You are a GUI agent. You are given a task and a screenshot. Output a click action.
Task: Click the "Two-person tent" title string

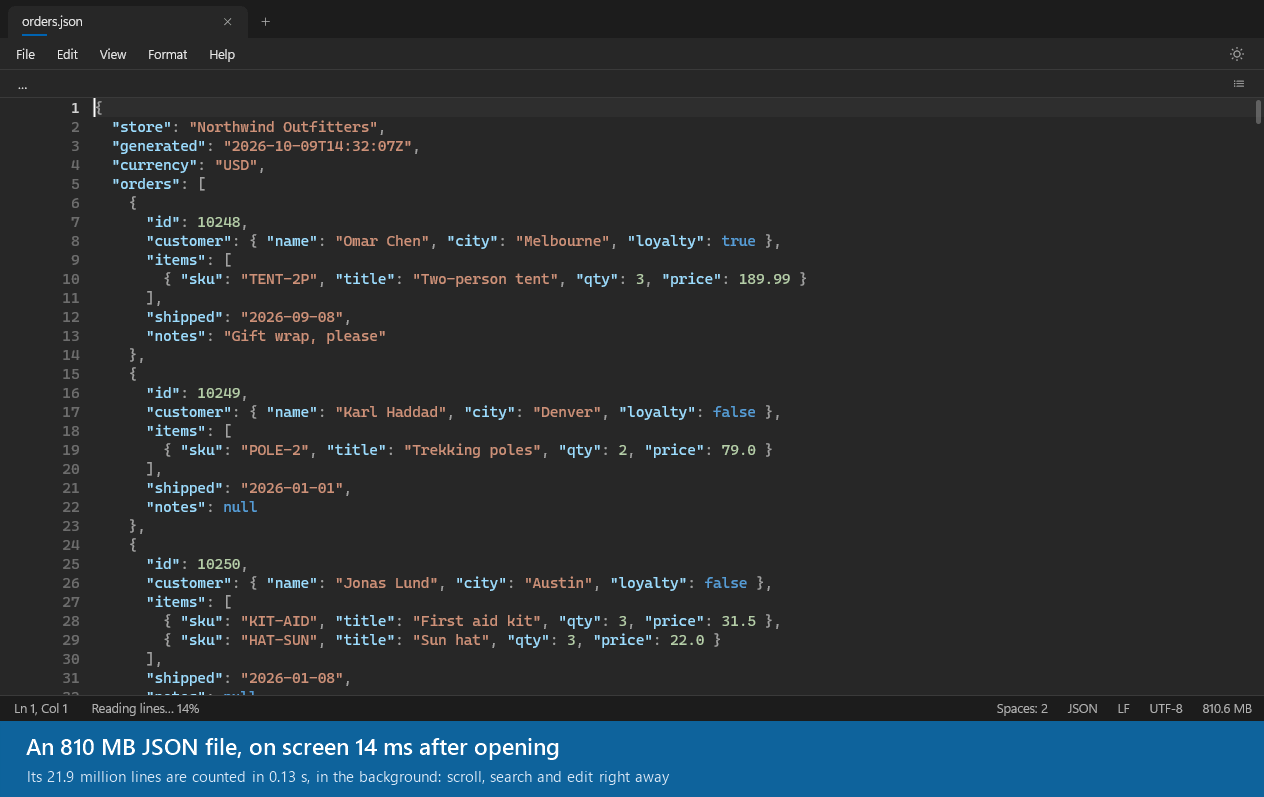(485, 279)
